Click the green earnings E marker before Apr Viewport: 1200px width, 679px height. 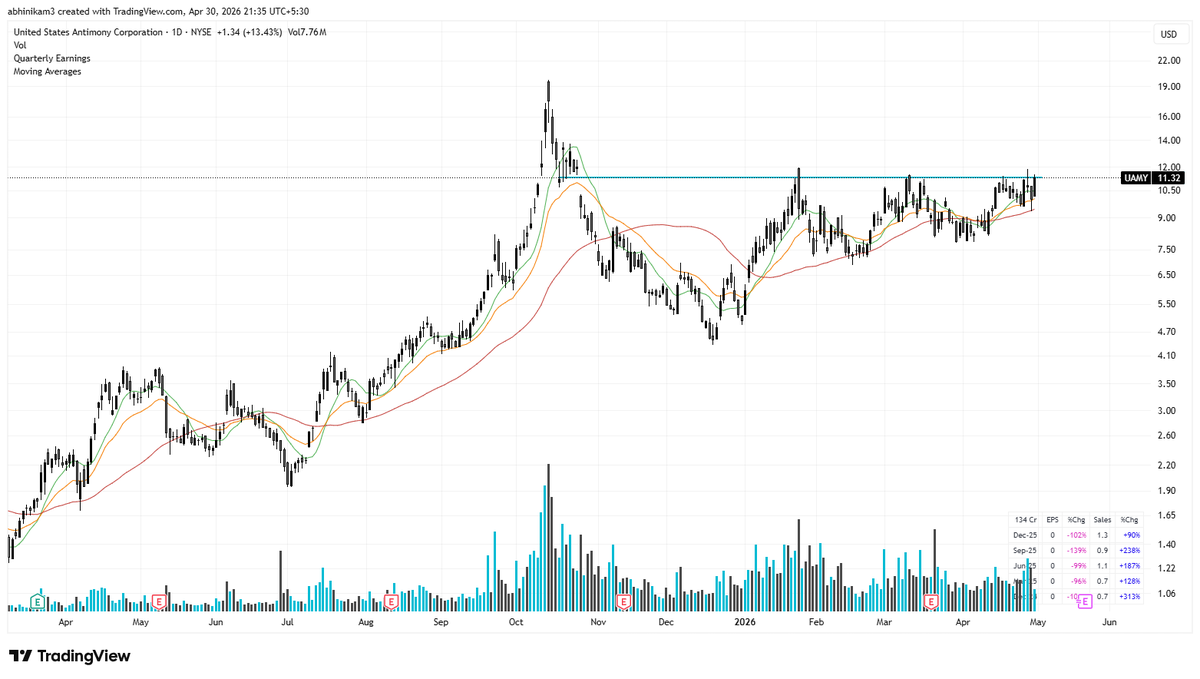click(x=37, y=601)
